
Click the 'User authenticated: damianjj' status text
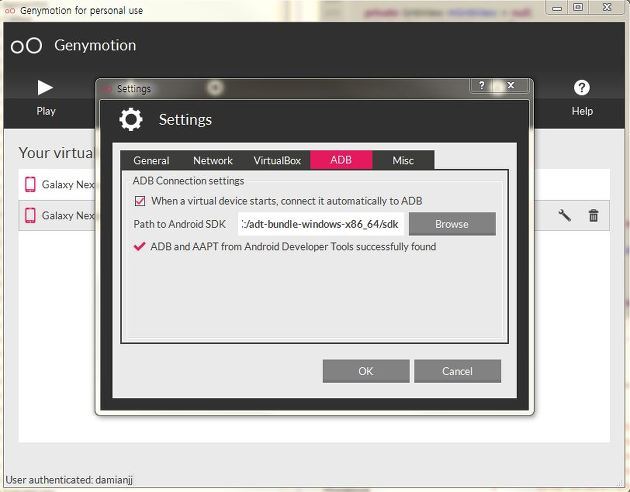pos(69,480)
